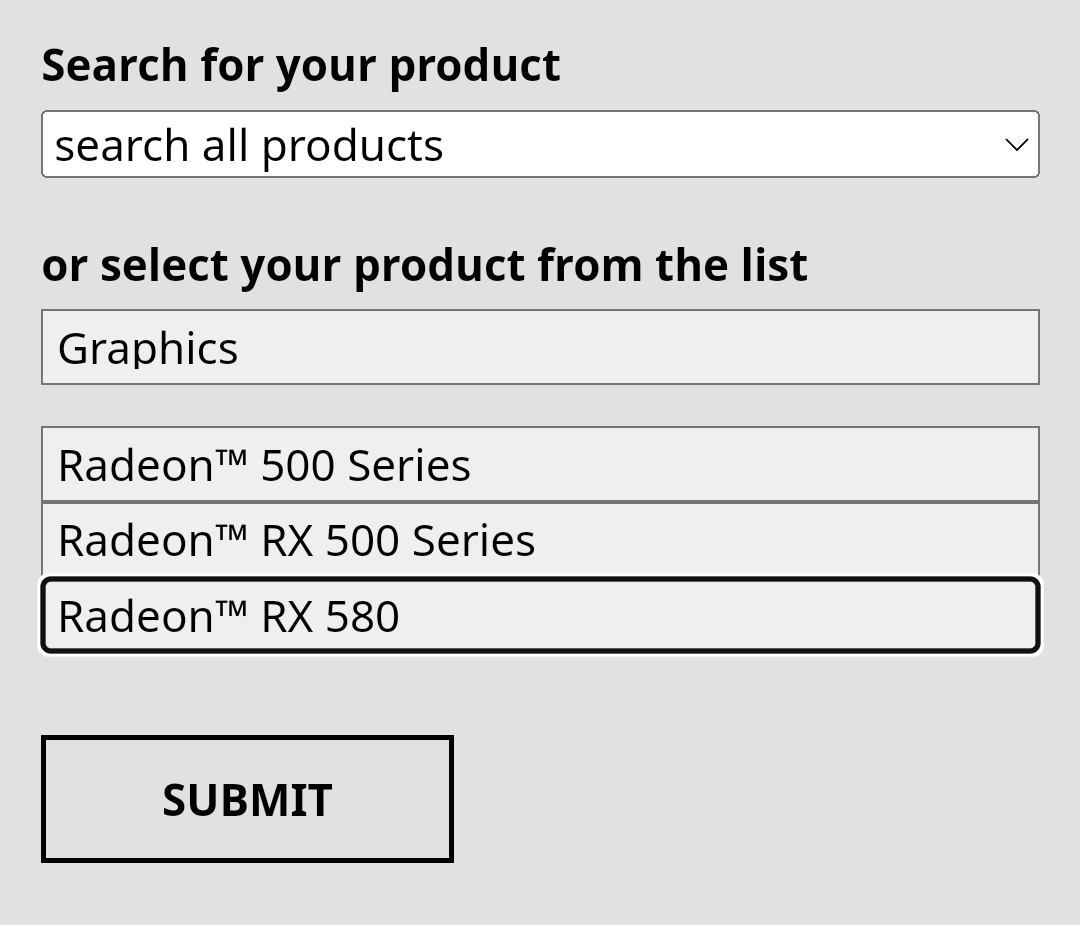Choose the Radeon™ 500 Series entry
The height and width of the screenshot is (925, 1080).
click(x=540, y=465)
